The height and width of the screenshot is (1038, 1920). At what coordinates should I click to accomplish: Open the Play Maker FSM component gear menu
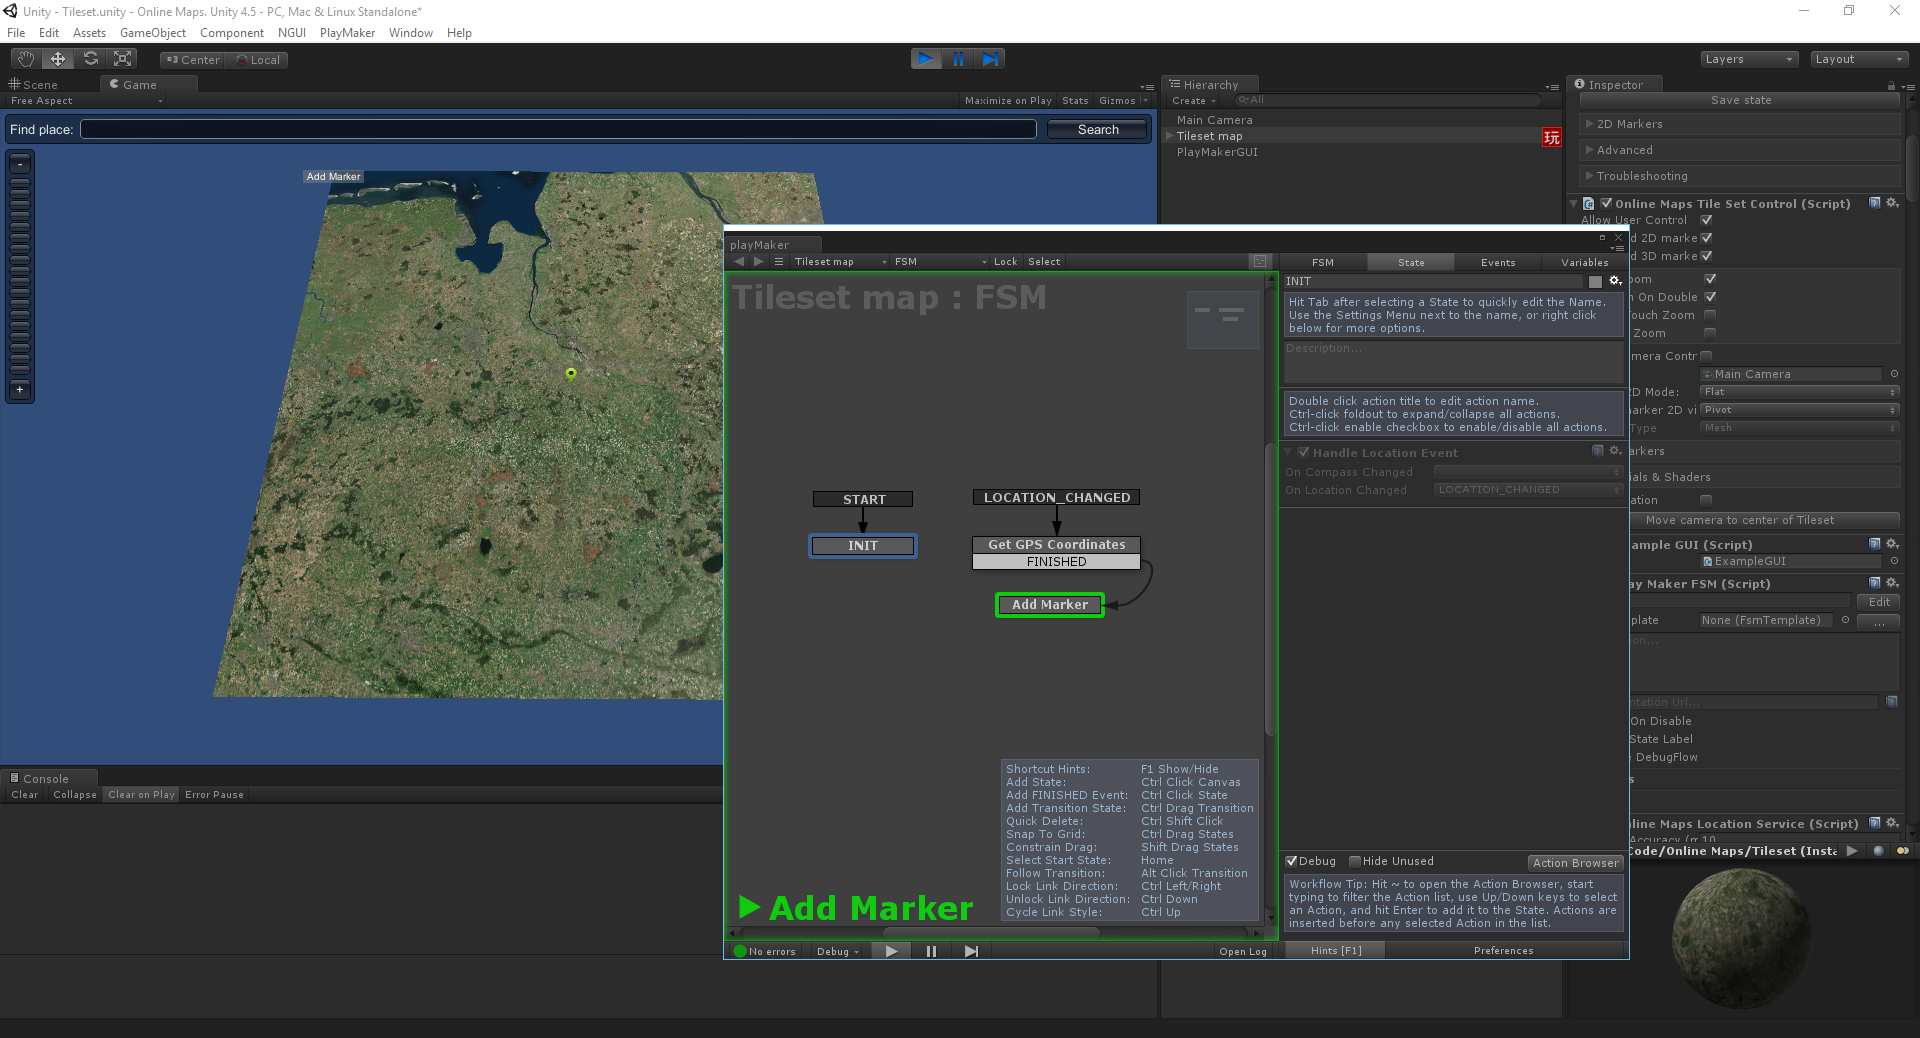(x=1892, y=583)
